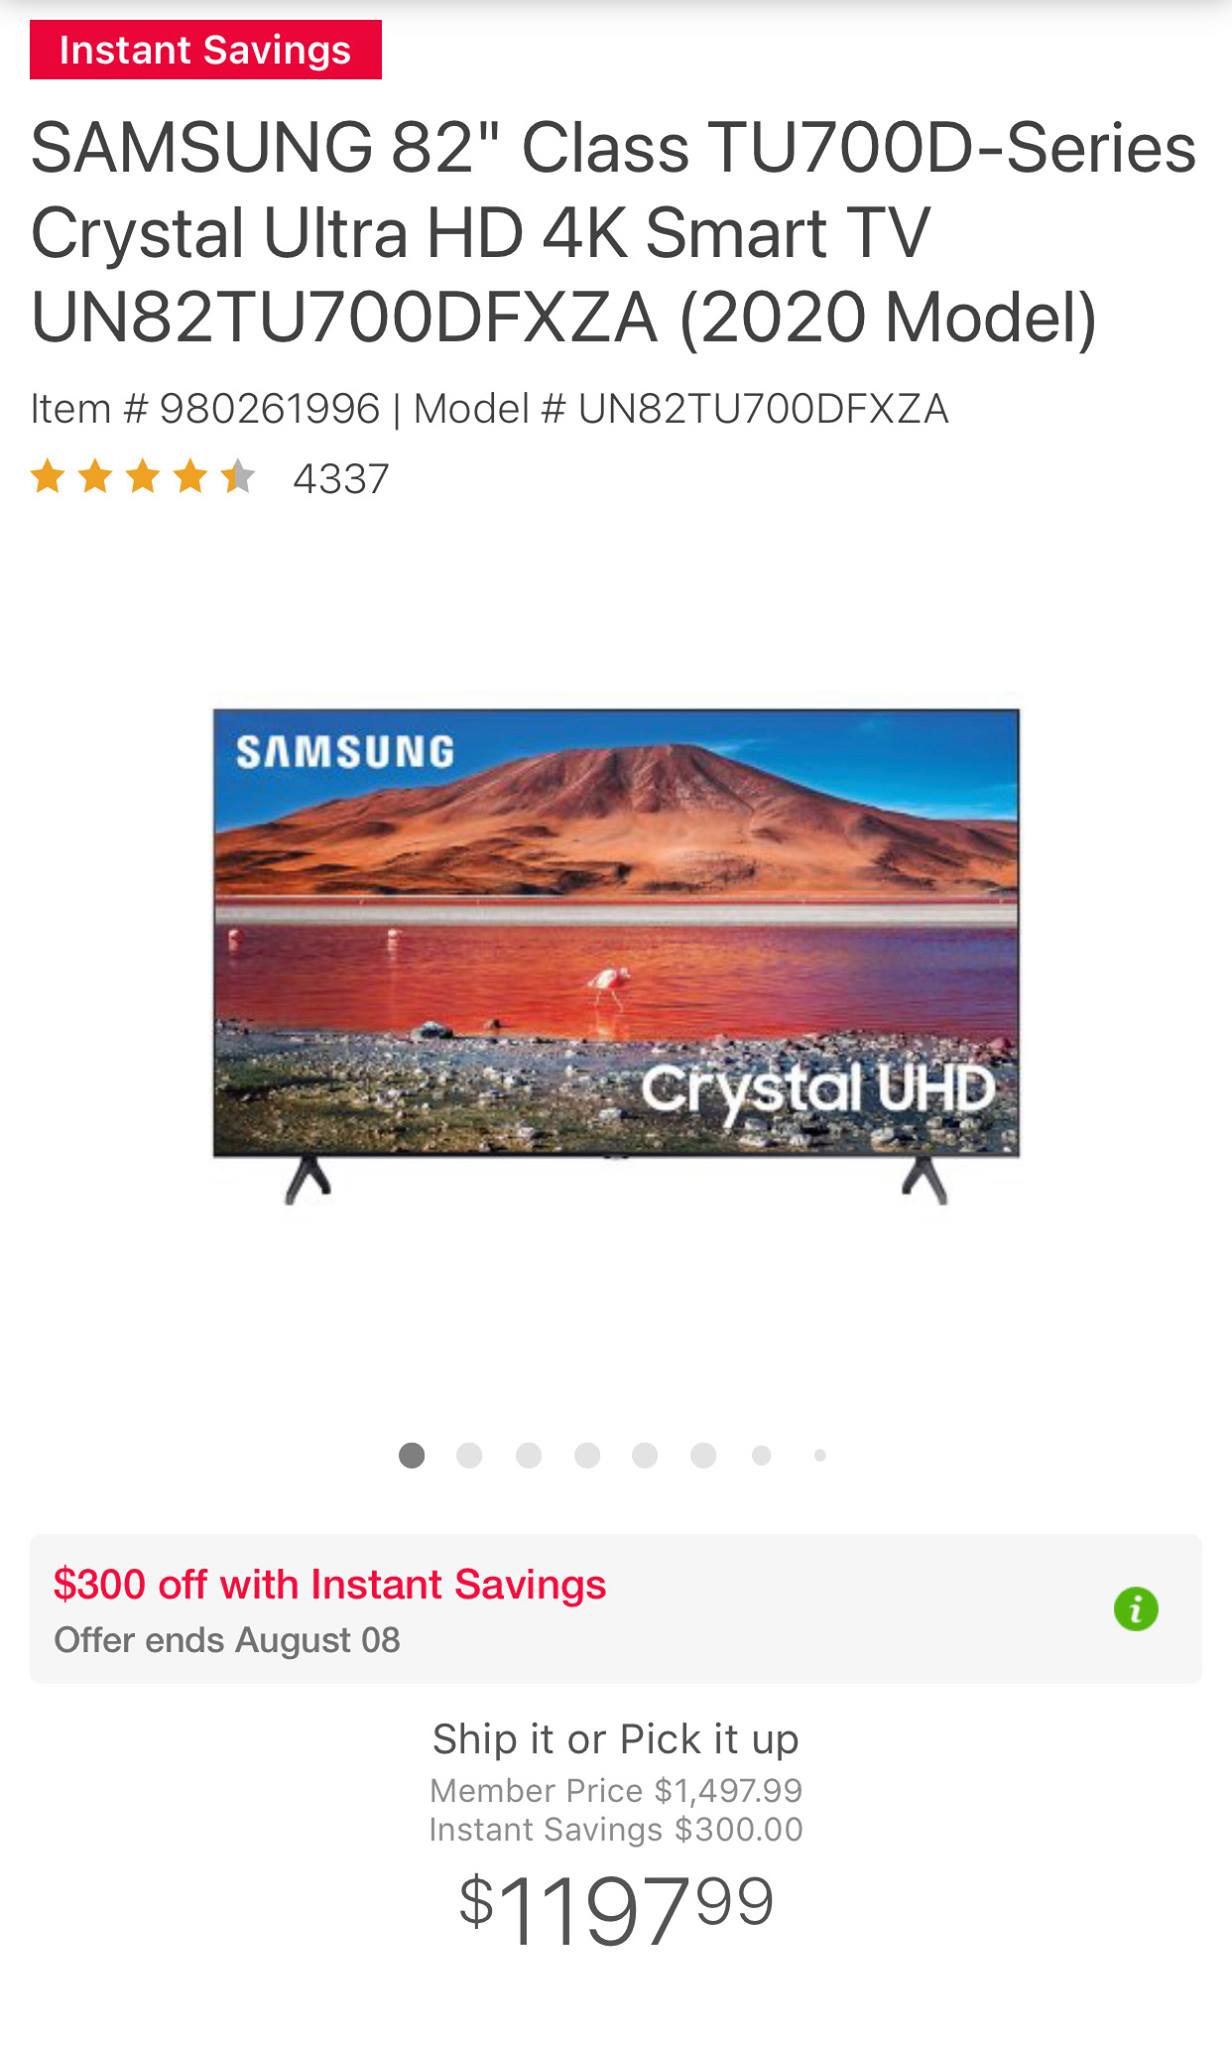This screenshot has width=1232, height=2048.
Task: Tap the Member Price $1,497.99 line
Action: tap(615, 1790)
